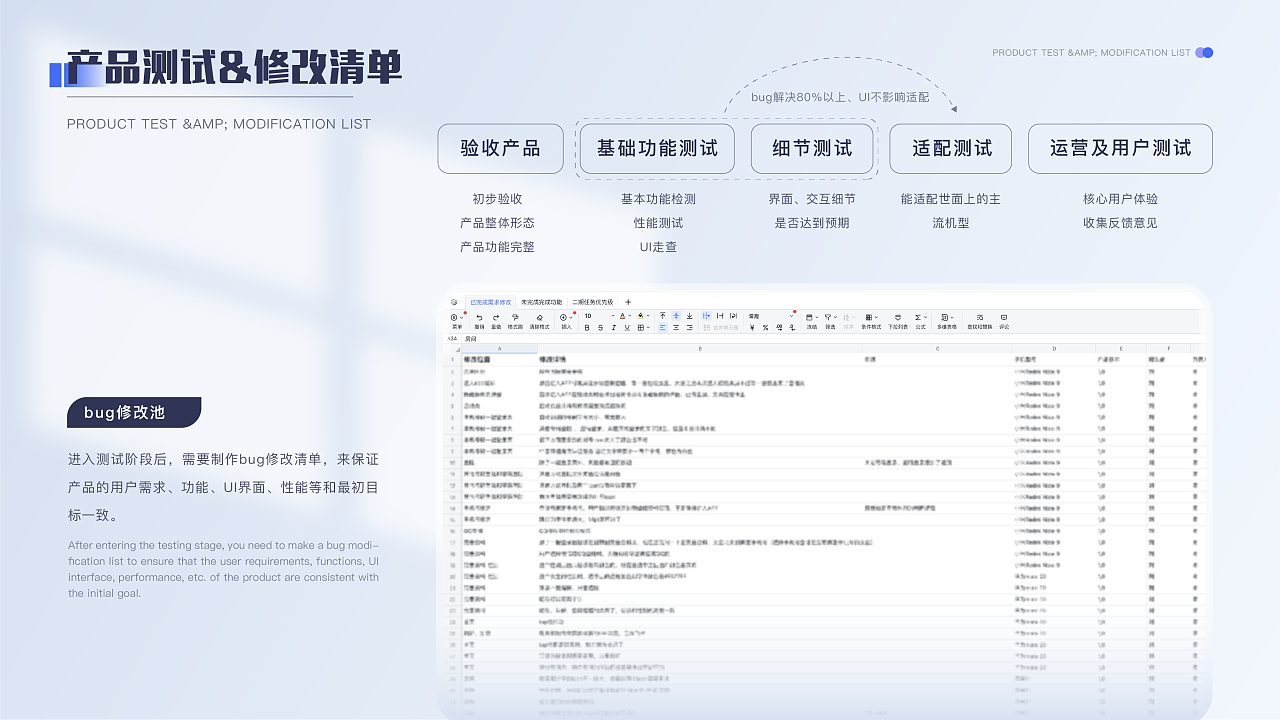
Task: Toggle underline formatting
Action: pos(627,328)
